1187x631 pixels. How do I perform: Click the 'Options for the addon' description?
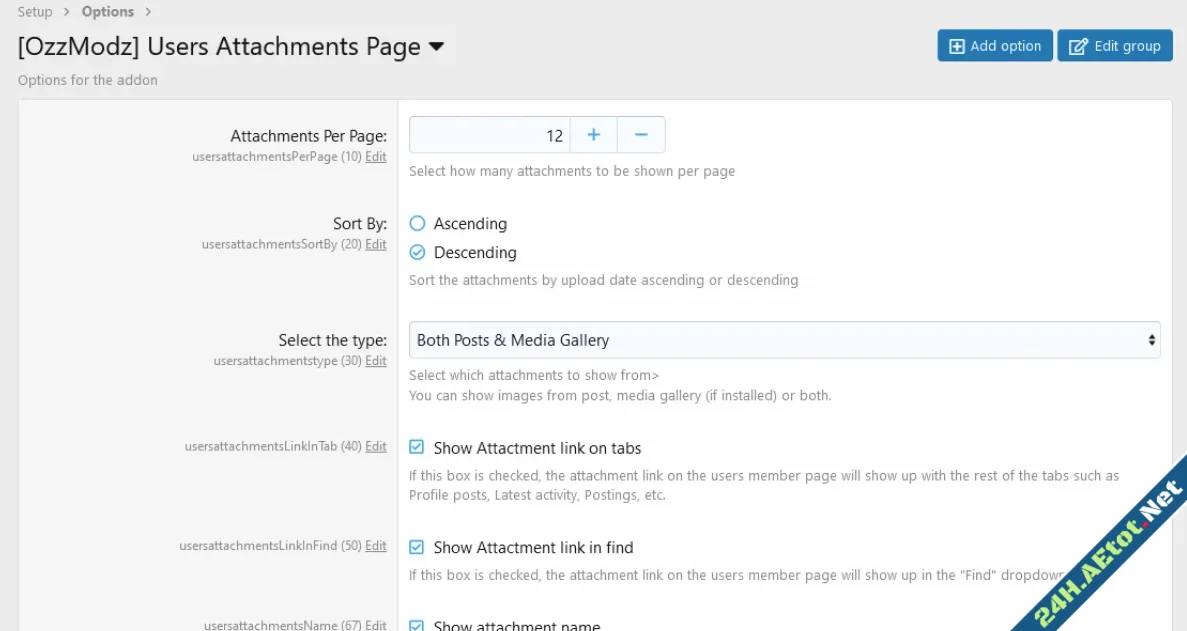click(88, 80)
